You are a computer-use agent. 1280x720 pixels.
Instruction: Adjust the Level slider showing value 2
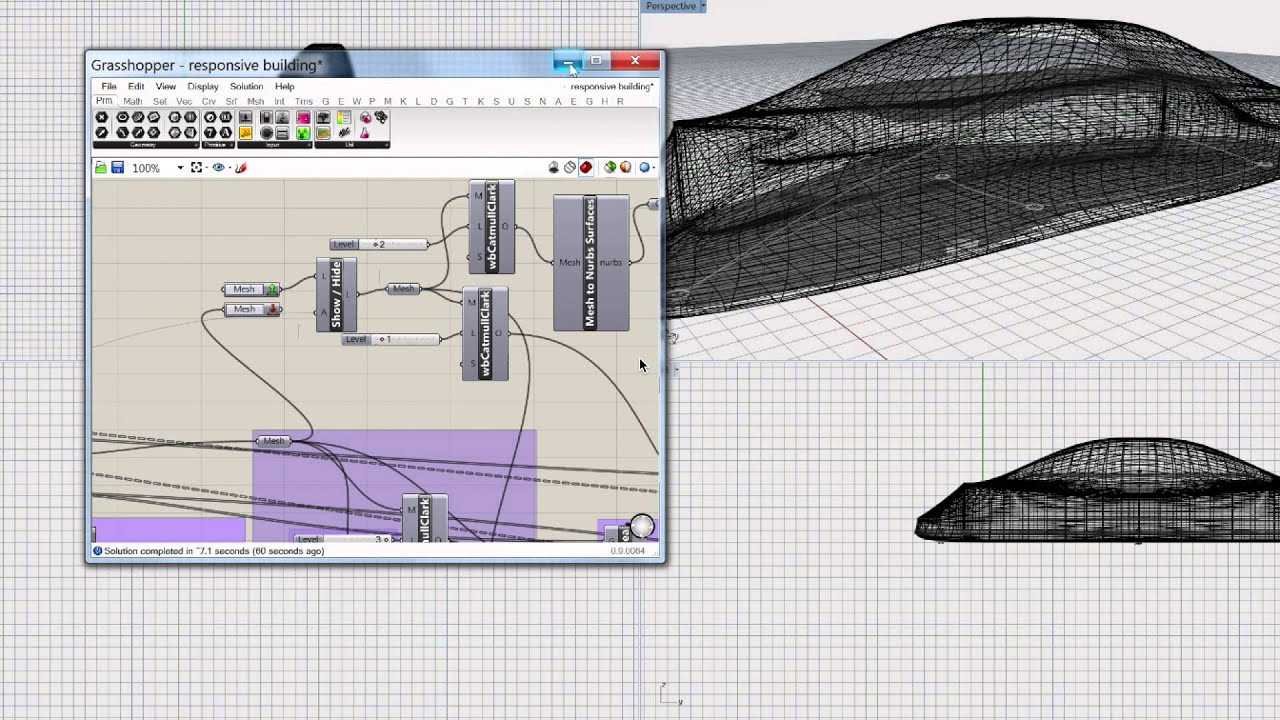pos(379,244)
